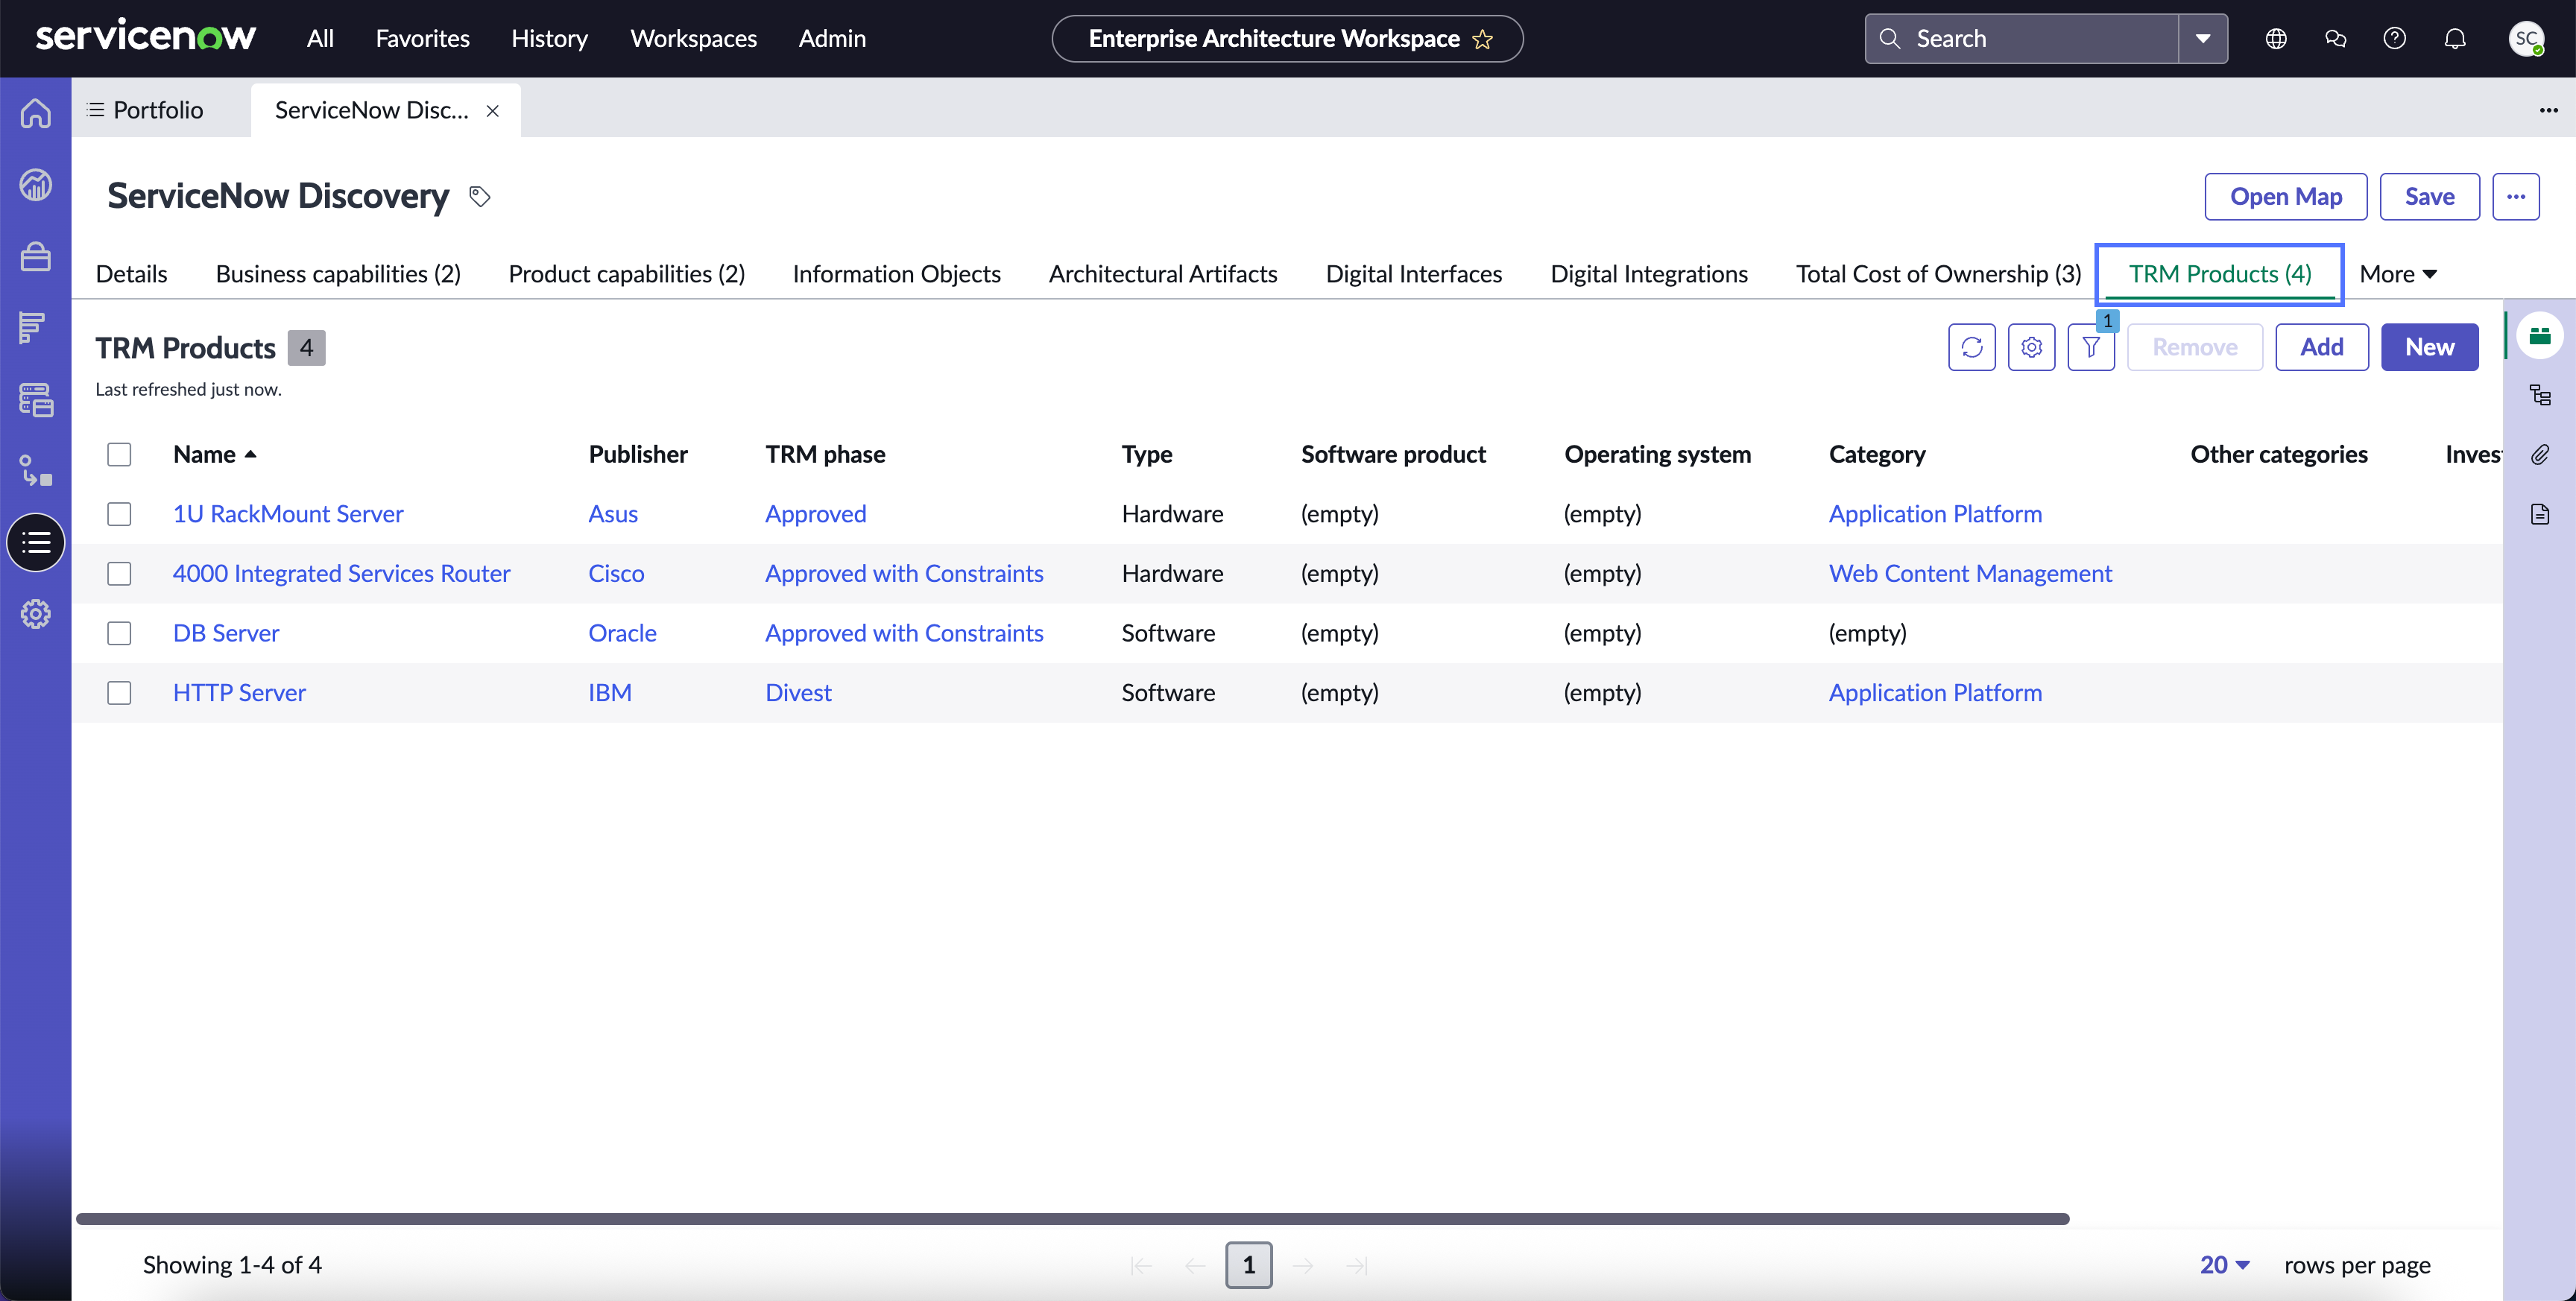Image resolution: width=2576 pixels, height=1301 pixels.
Task: Click the ServiceNow logo
Action: pos(146,37)
